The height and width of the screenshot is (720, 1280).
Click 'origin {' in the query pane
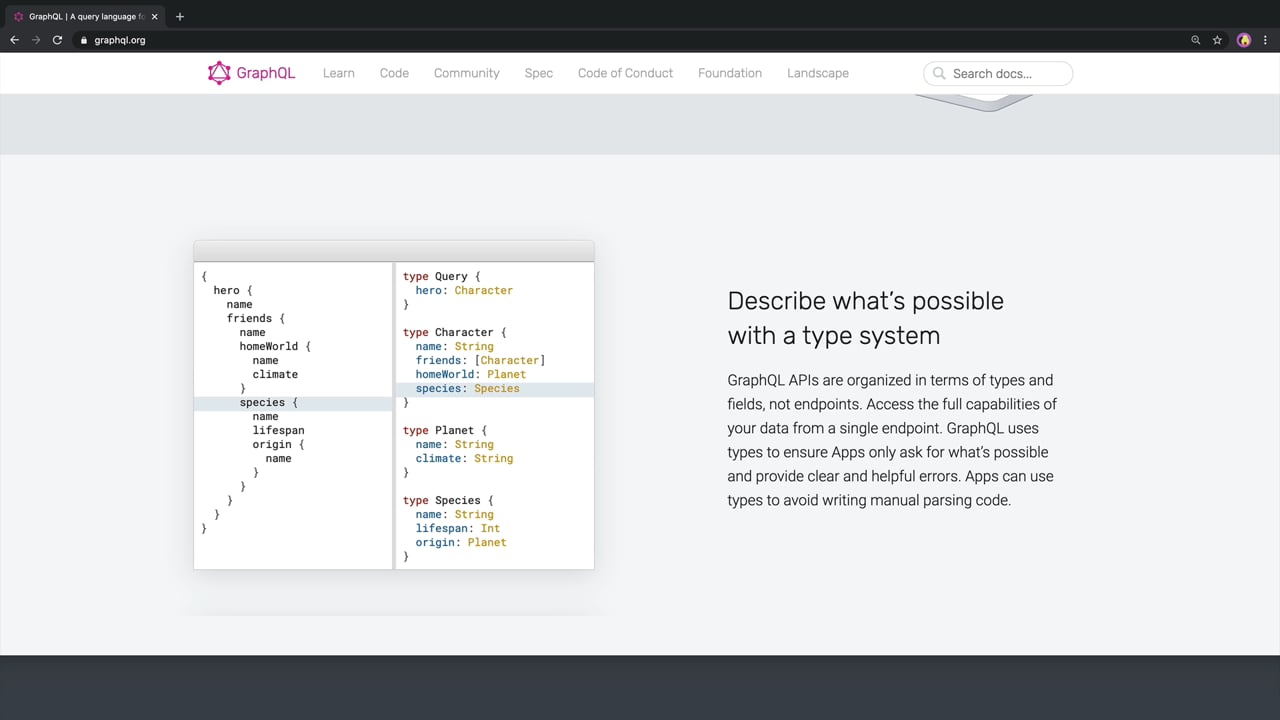coord(278,444)
